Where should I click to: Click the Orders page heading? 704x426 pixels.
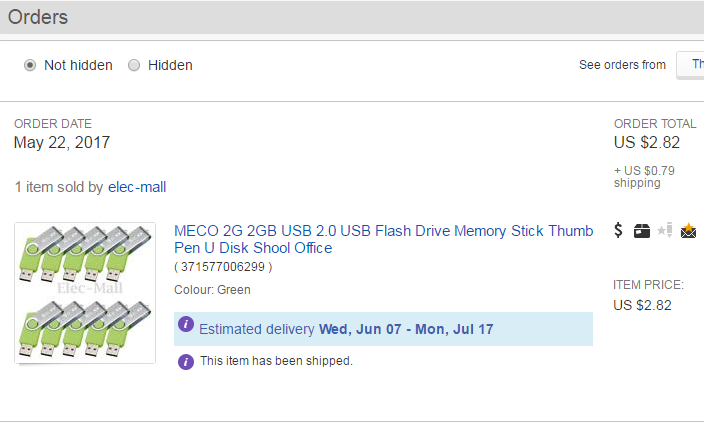38,17
